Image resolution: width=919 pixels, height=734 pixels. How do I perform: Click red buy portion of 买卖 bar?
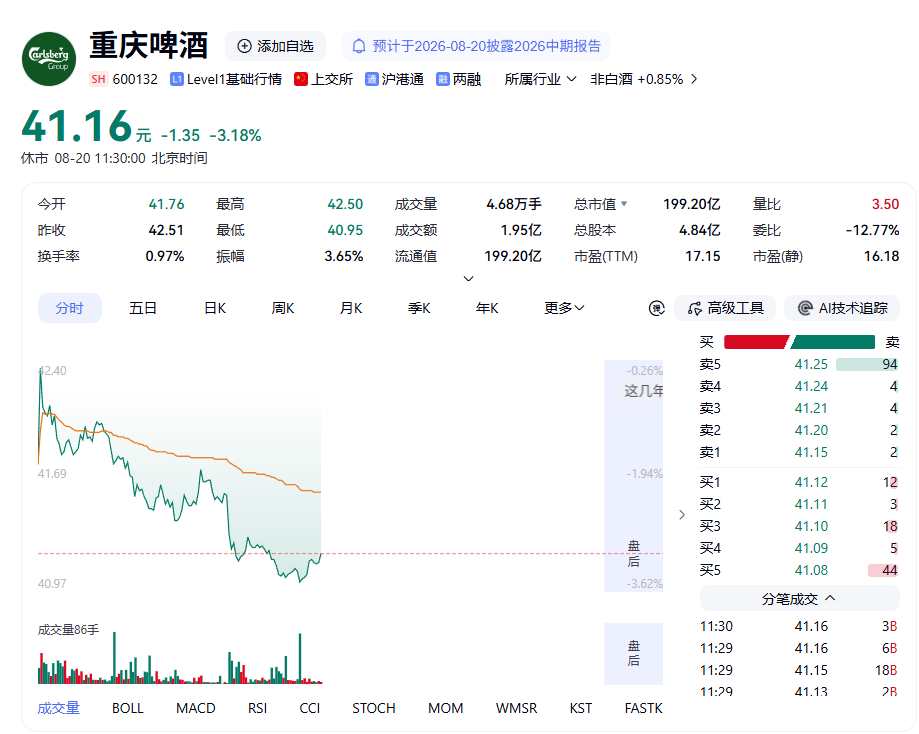(756, 342)
